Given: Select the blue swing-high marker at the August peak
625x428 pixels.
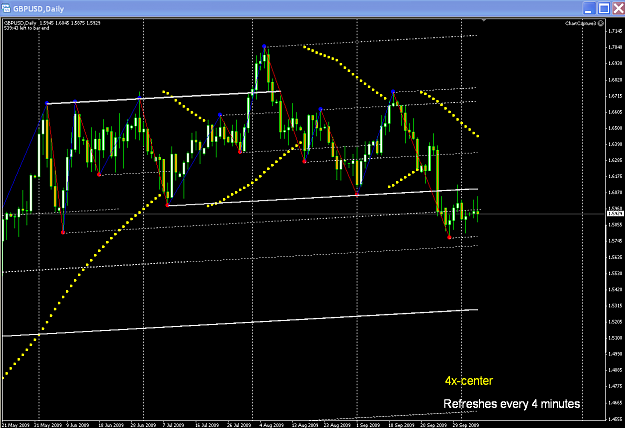Looking at the screenshot, I should coord(264,47).
